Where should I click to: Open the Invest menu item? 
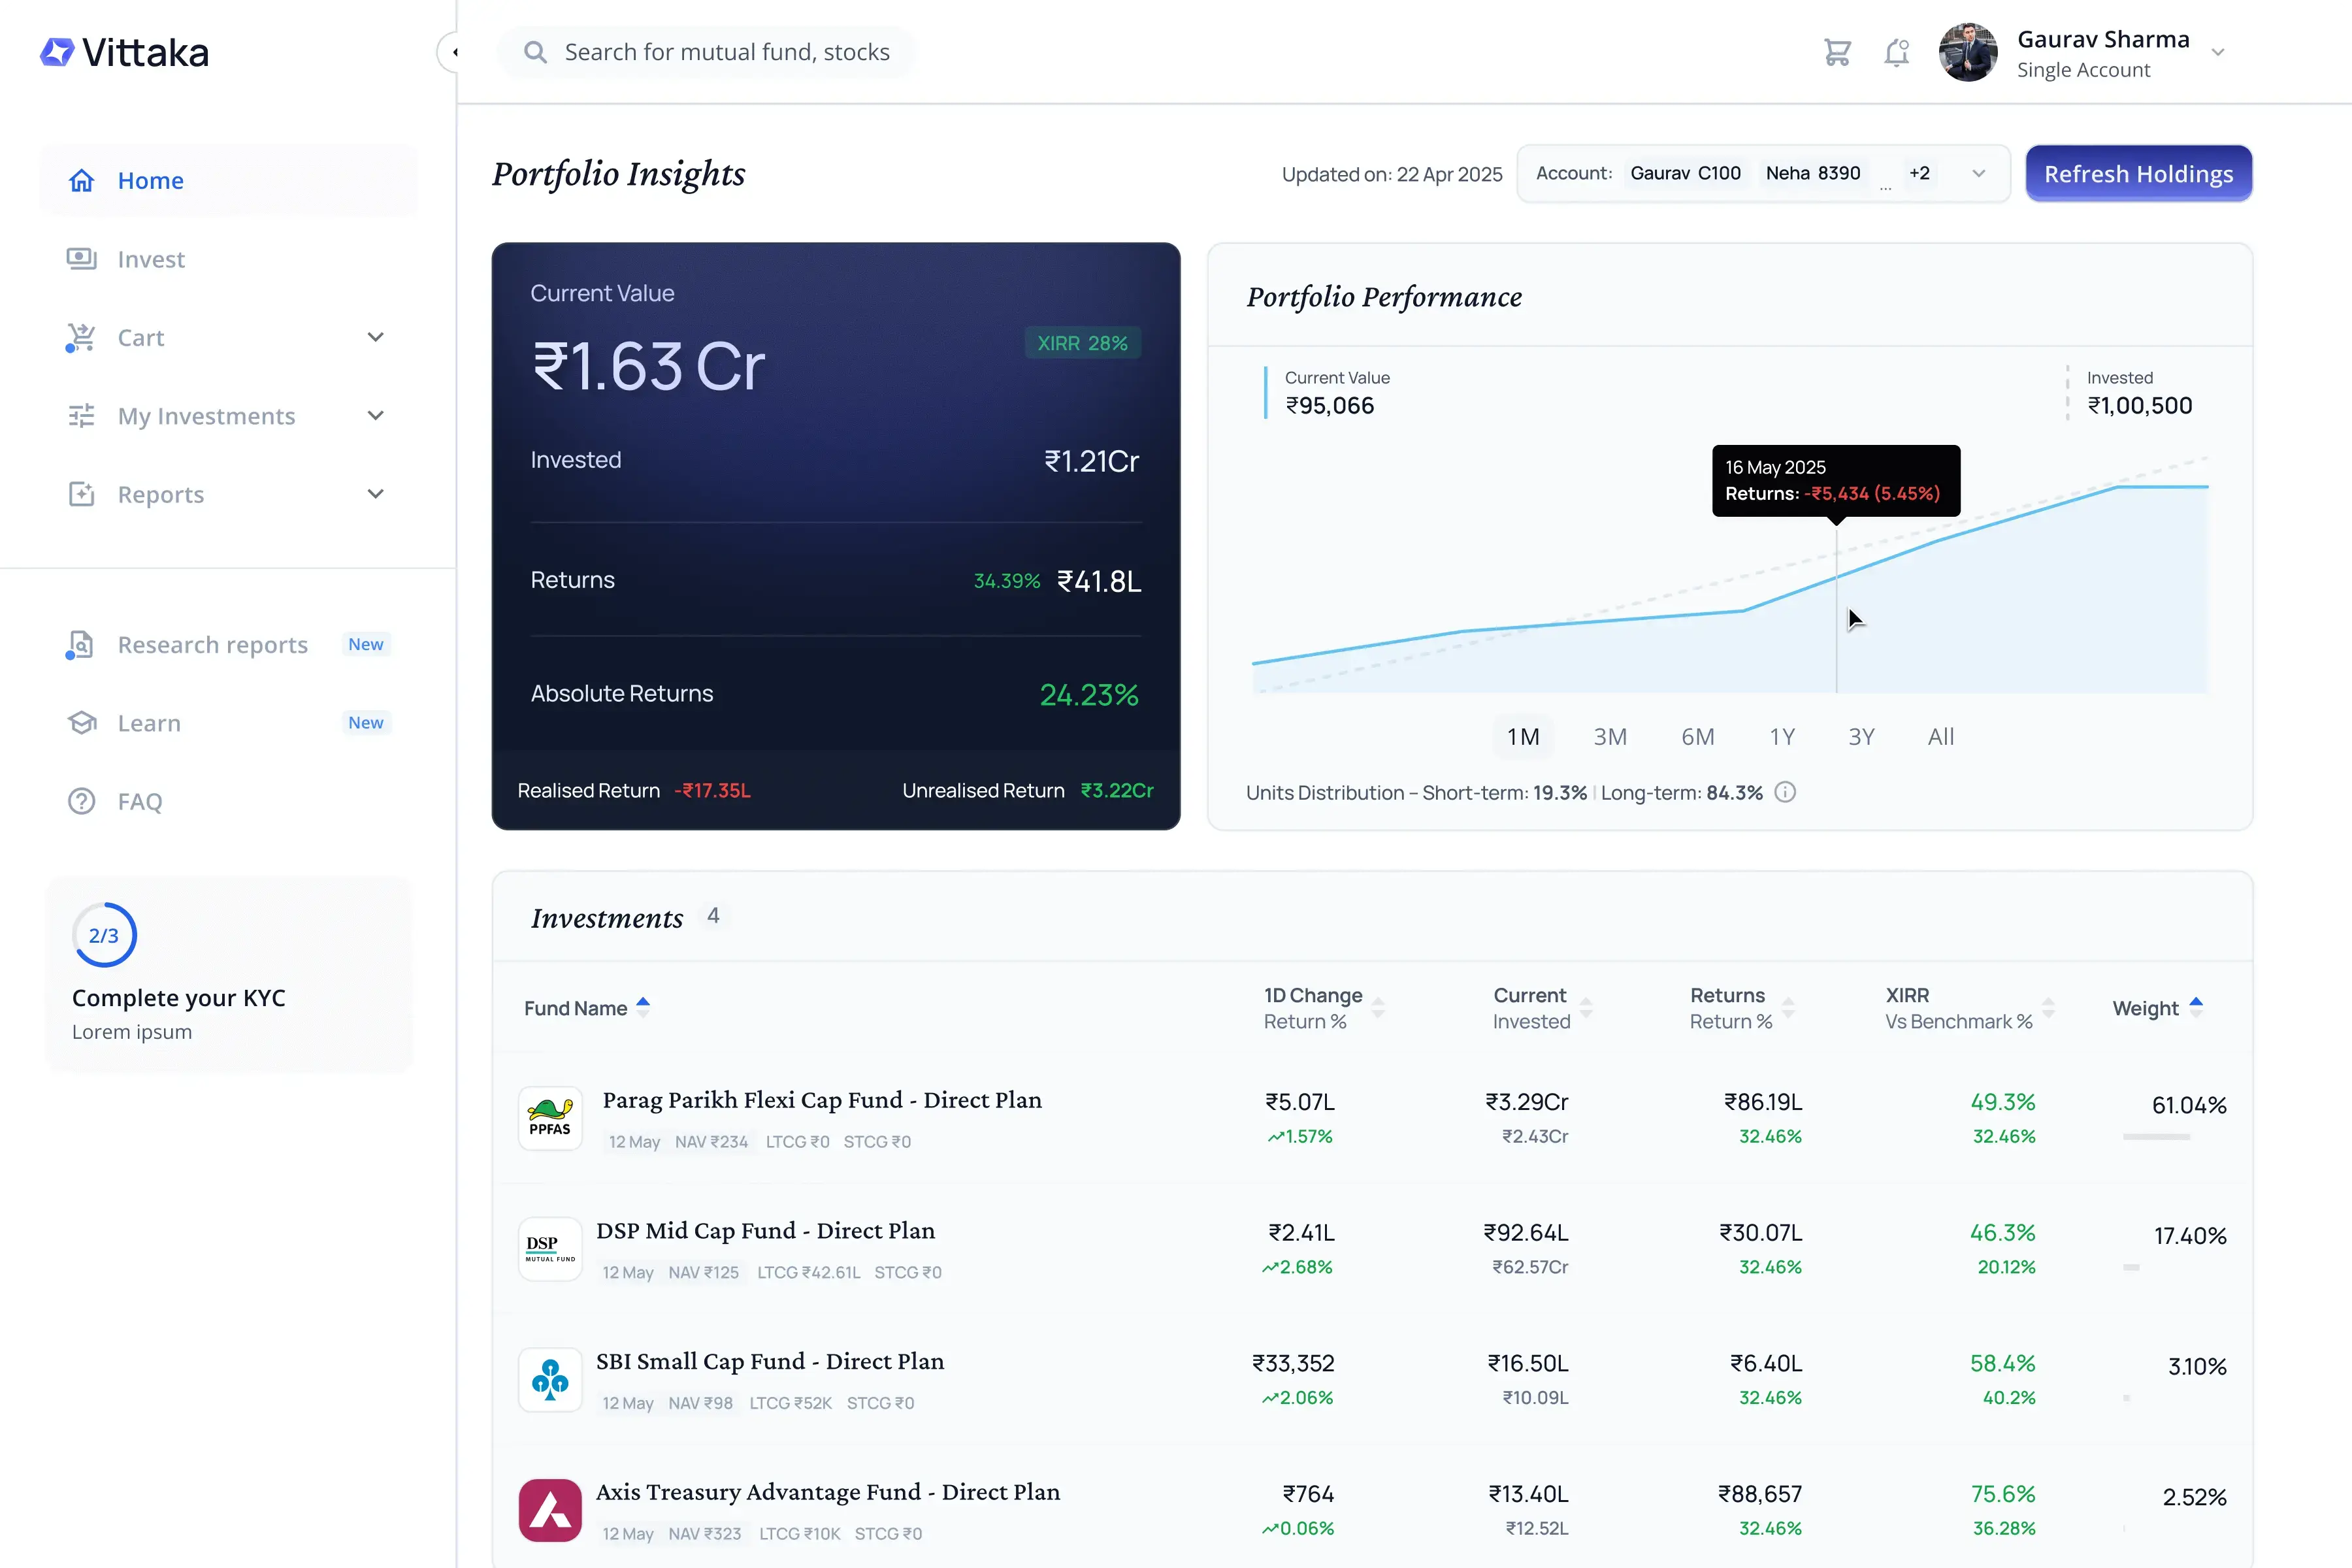coord(229,259)
